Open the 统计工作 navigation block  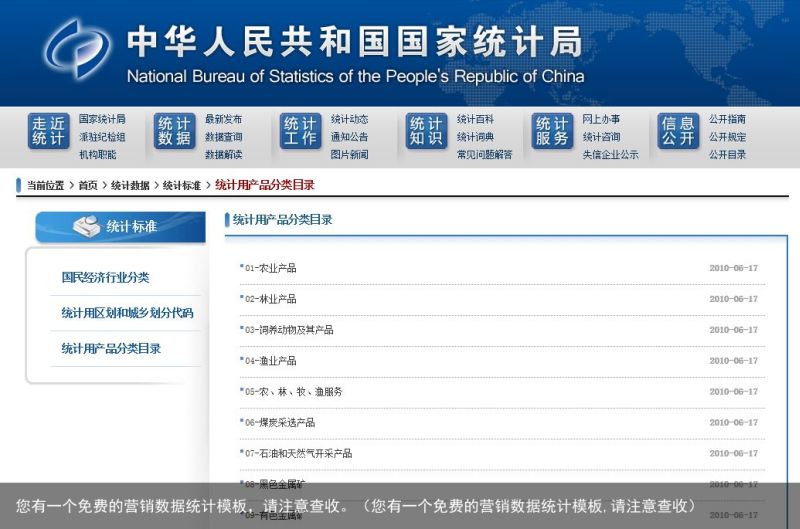click(301, 131)
